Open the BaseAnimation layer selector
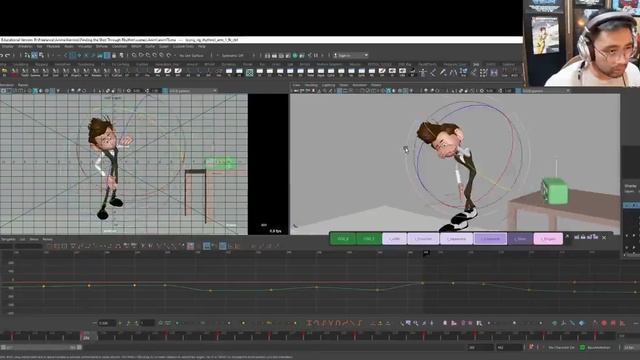This screenshot has height=360, width=640. tap(599, 347)
